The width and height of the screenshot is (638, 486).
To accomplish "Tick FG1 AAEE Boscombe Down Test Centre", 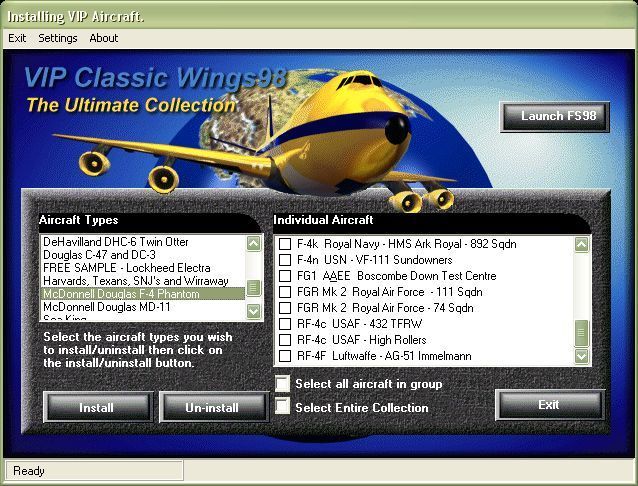I will click(x=285, y=276).
